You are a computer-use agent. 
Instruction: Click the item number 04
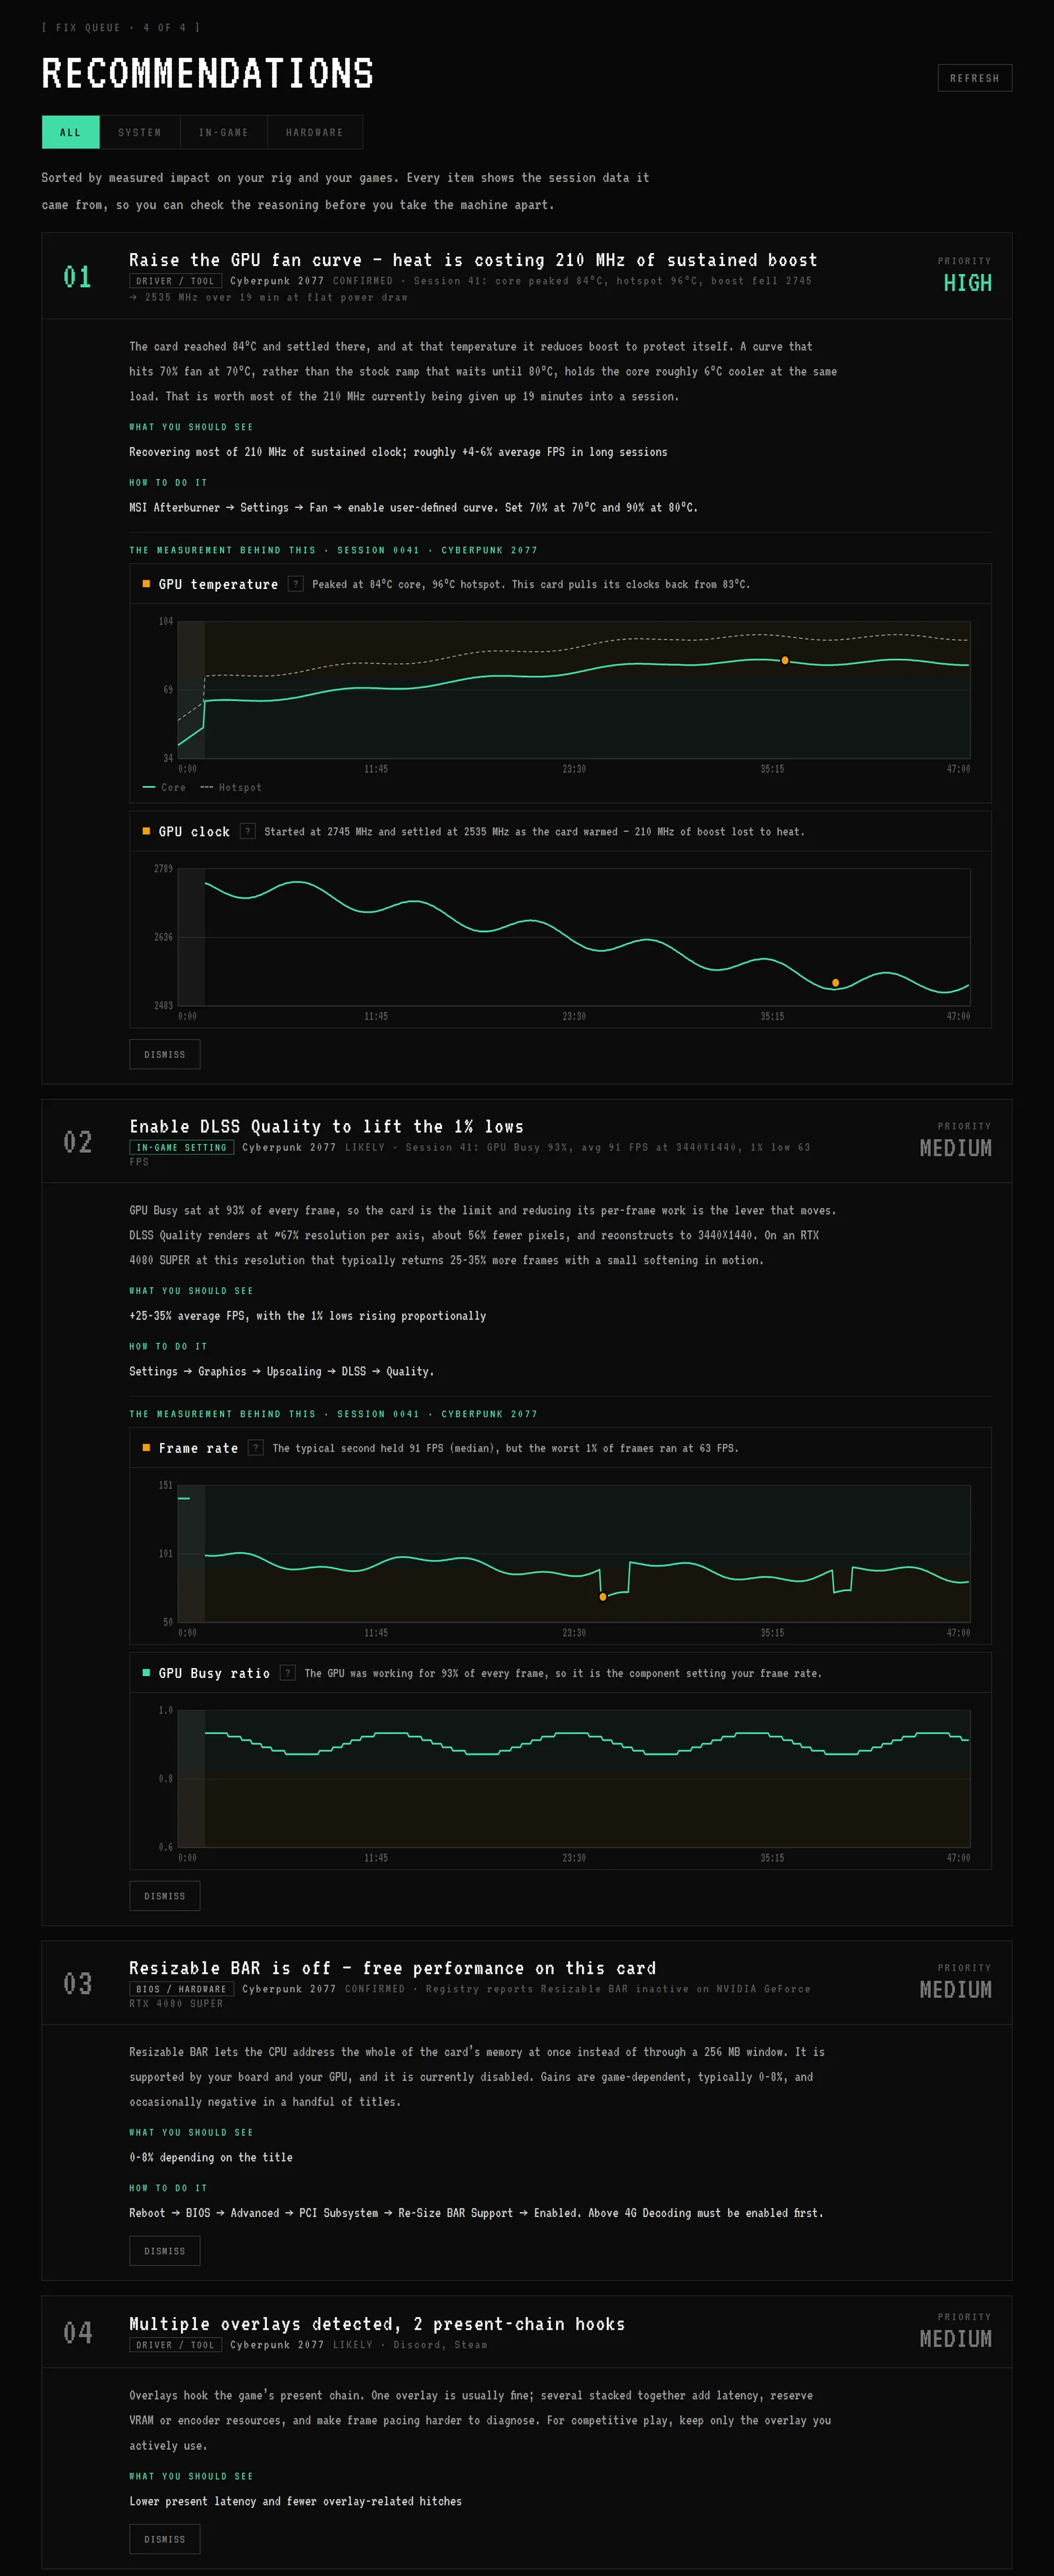(77, 2333)
